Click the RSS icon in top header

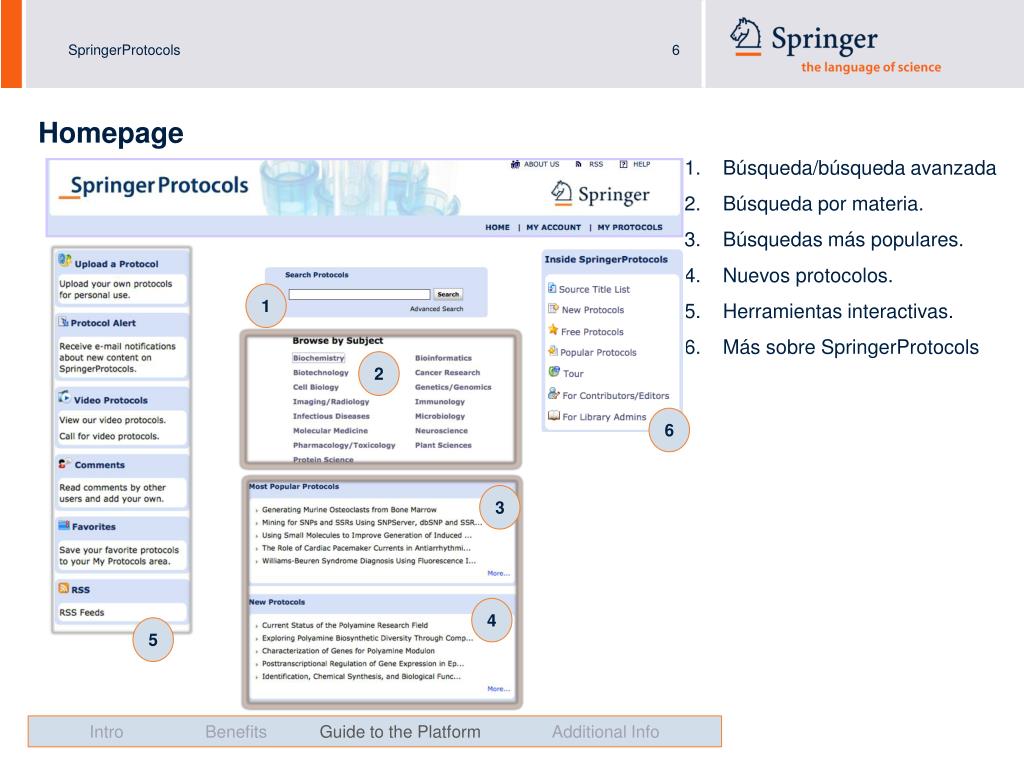(578, 164)
